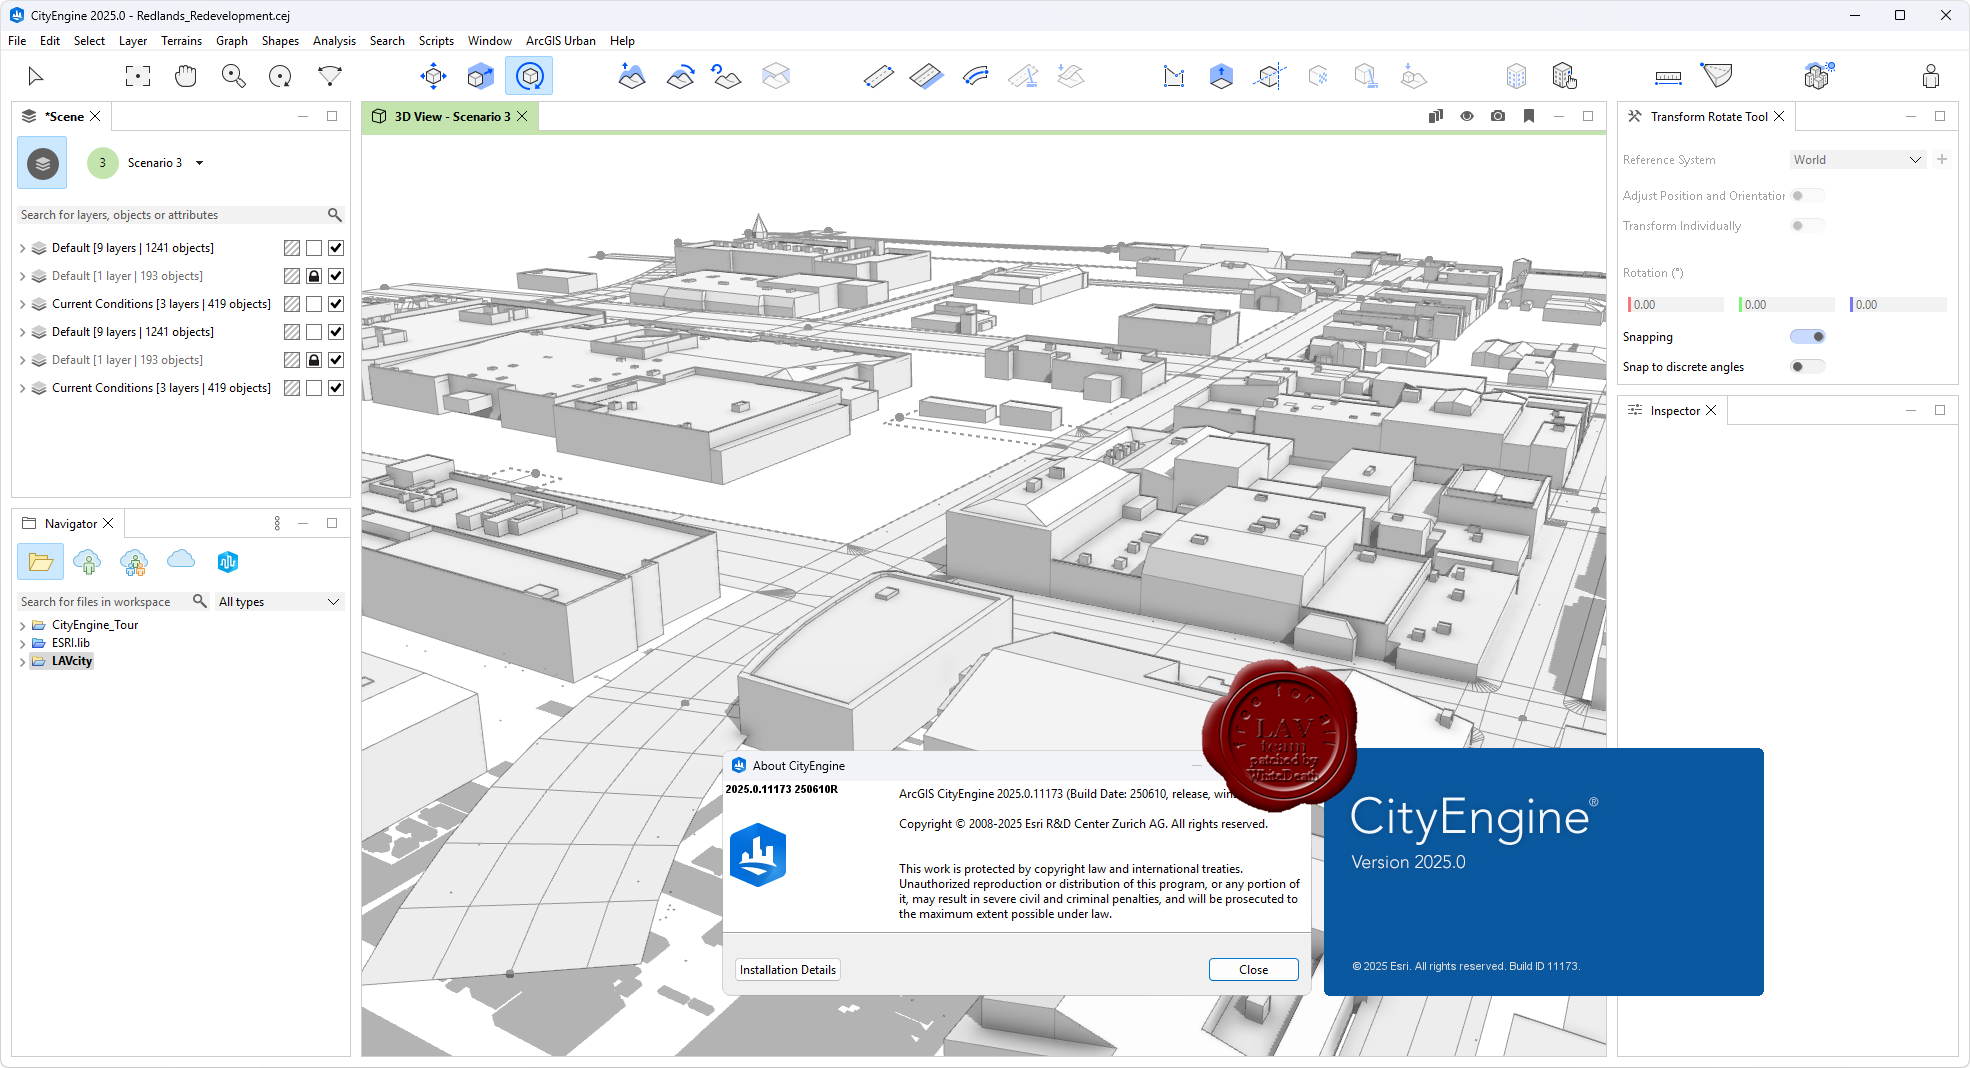Image resolution: width=1970 pixels, height=1068 pixels.
Task: Toggle Adjust Position and Orientation switch
Action: (x=1807, y=196)
